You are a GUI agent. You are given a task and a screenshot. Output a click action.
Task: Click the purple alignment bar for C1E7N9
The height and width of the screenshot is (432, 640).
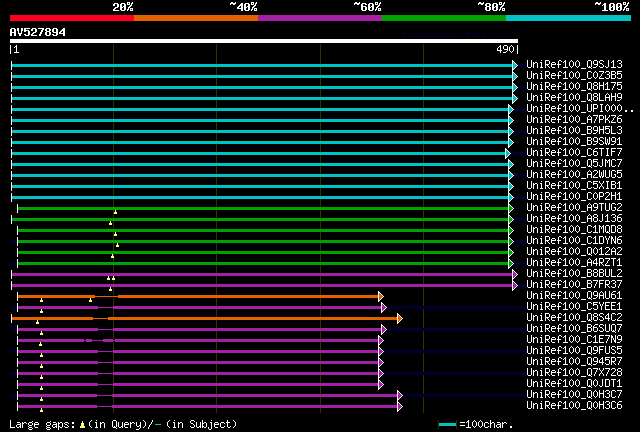tap(200, 341)
